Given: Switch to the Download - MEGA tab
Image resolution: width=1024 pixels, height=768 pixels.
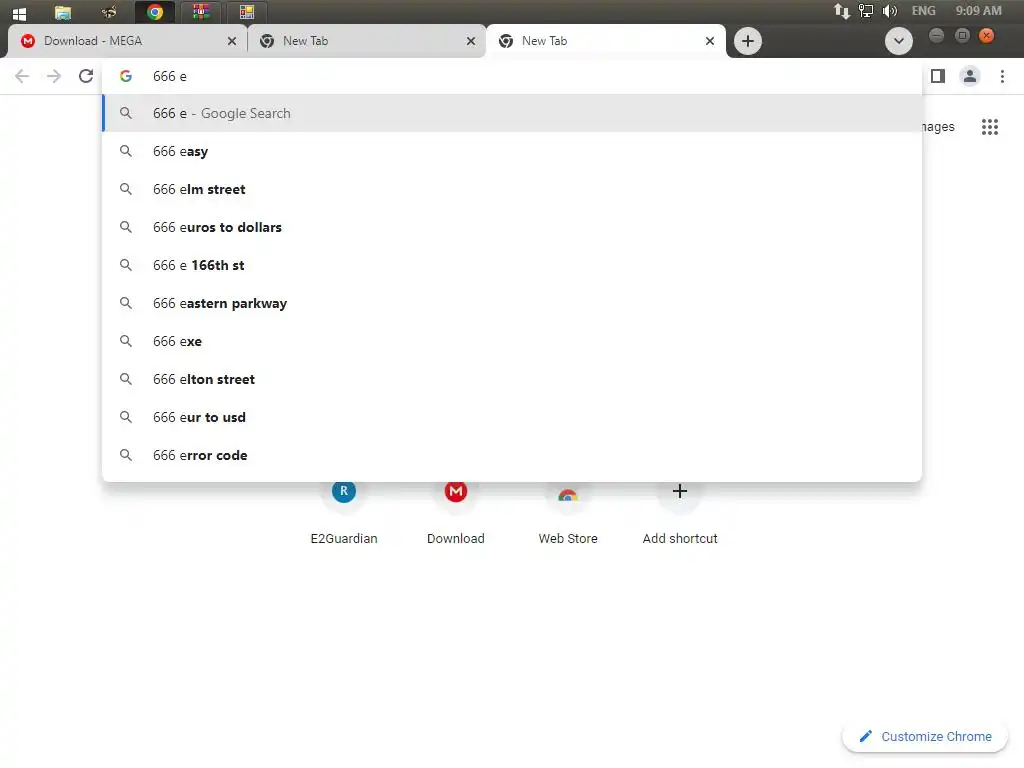Looking at the screenshot, I should pyautogui.click(x=128, y=41).
